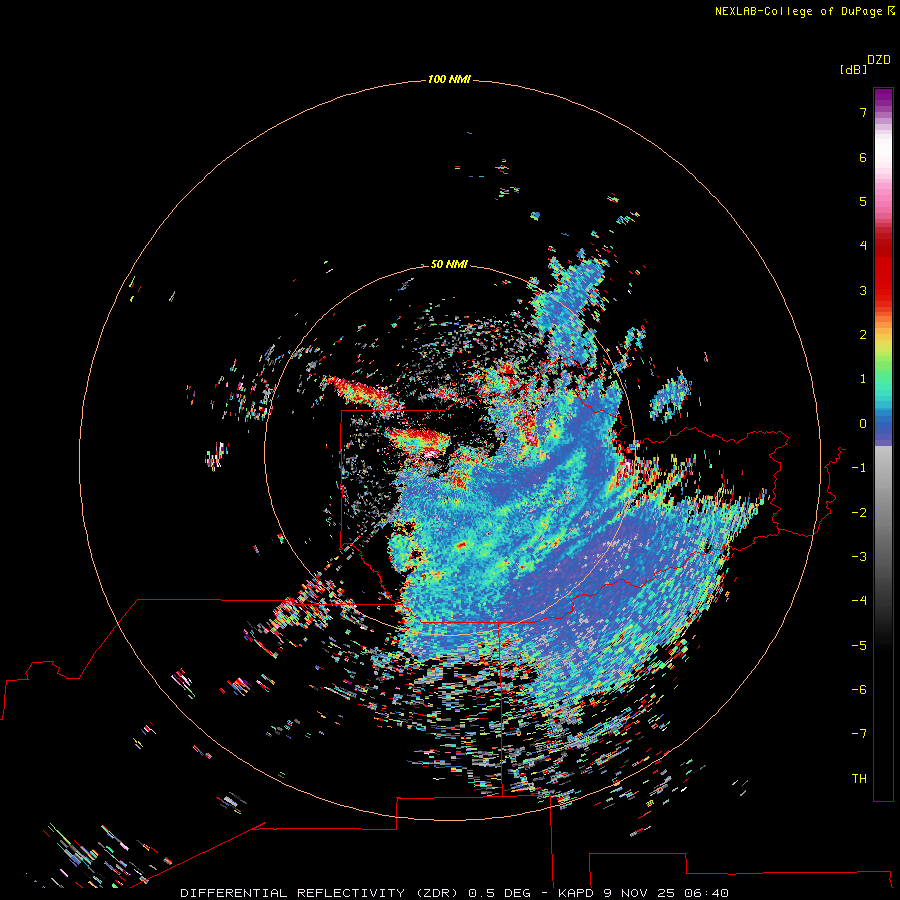Image resolution: width=900 pixels, height=900 pixels.
Task: Click the -3 value on color scale
Action: coord(859,557)
